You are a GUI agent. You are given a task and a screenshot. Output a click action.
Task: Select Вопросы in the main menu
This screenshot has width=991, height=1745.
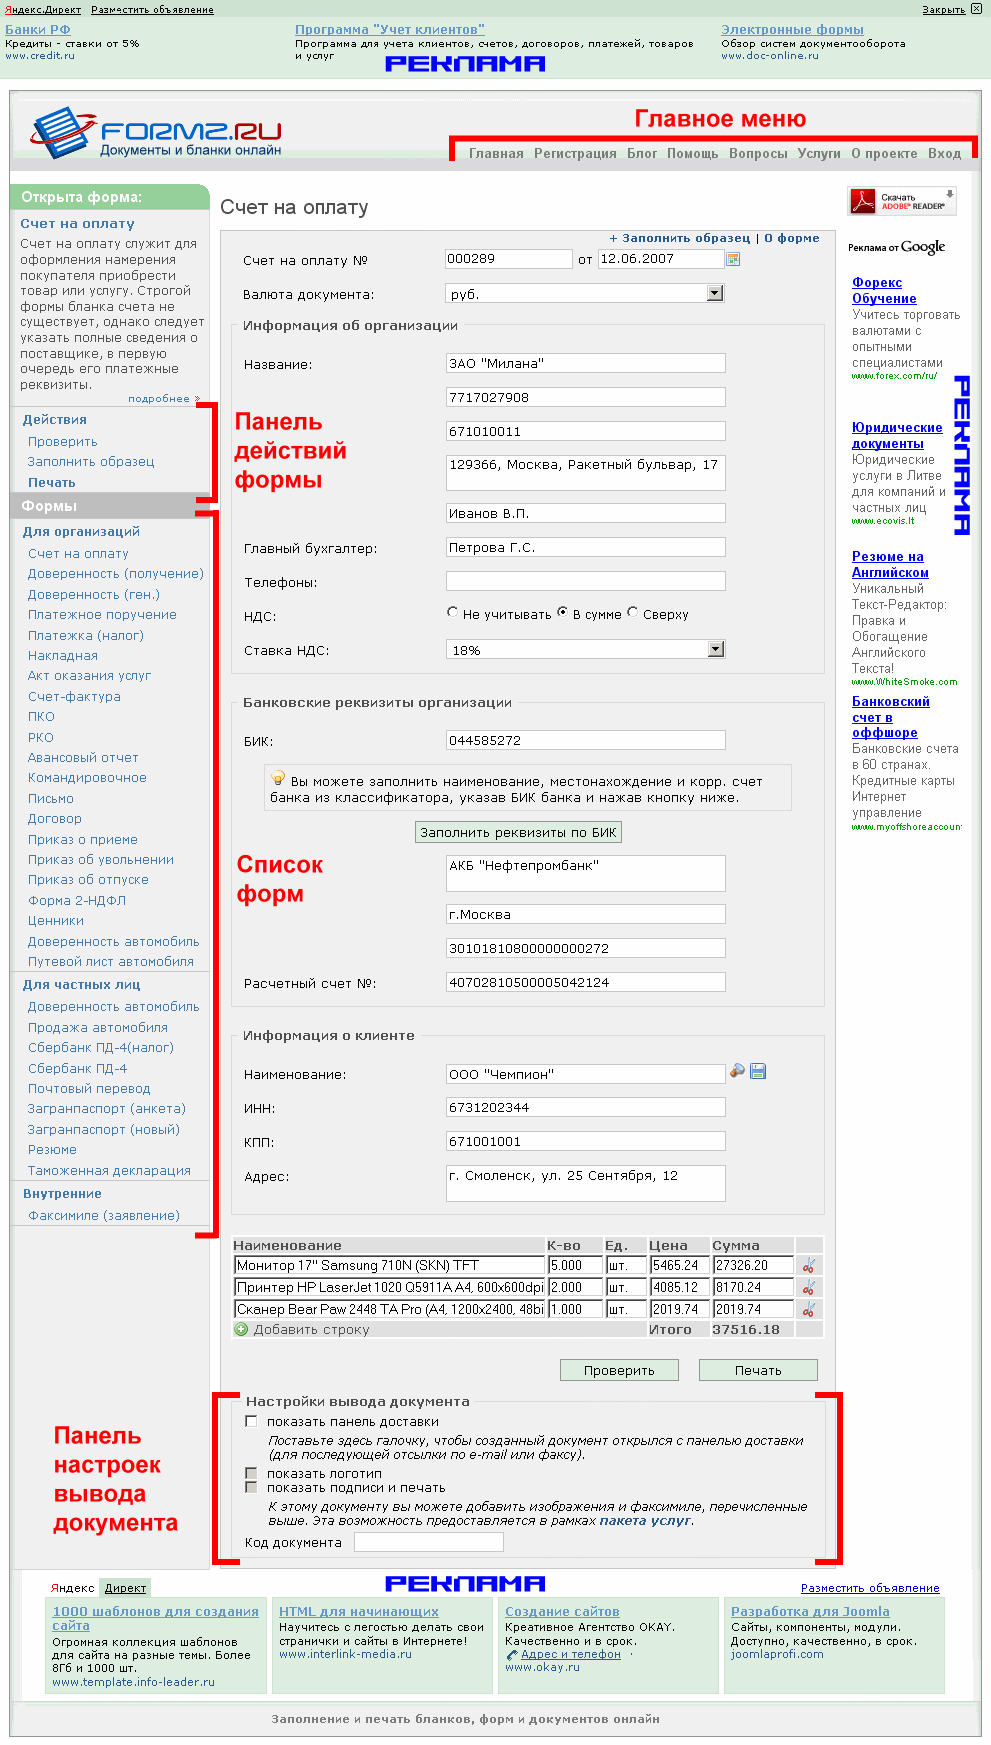[x=758, y=154]
